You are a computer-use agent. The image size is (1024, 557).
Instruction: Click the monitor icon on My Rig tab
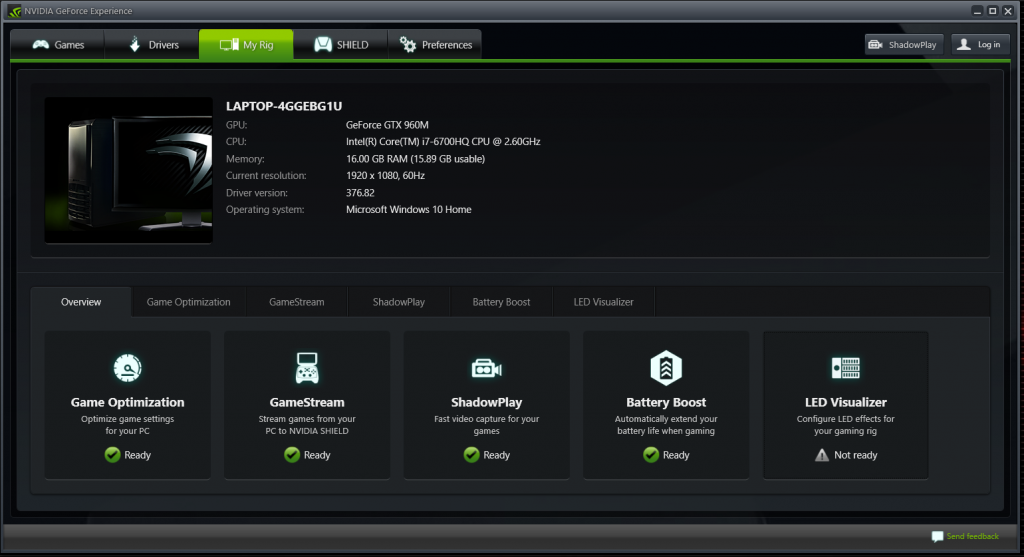(229, 44)
